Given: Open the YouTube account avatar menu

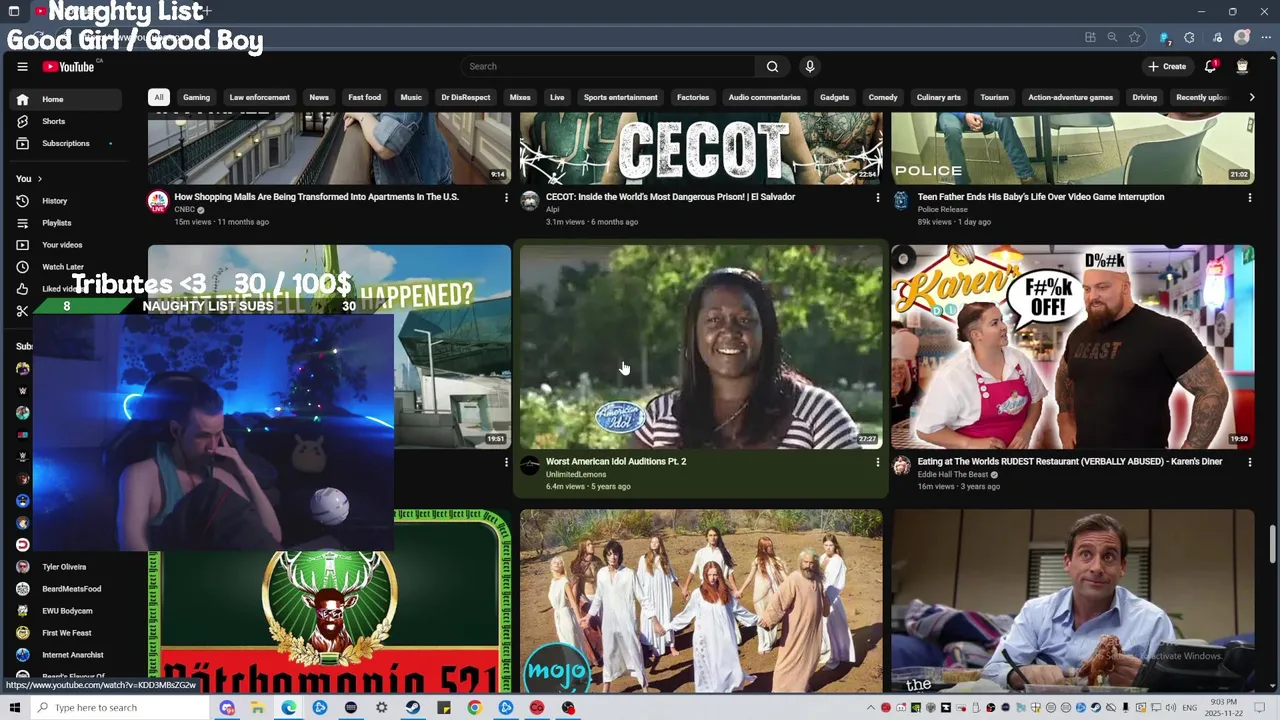Looking at the screenshot, I should point(1242,67).
